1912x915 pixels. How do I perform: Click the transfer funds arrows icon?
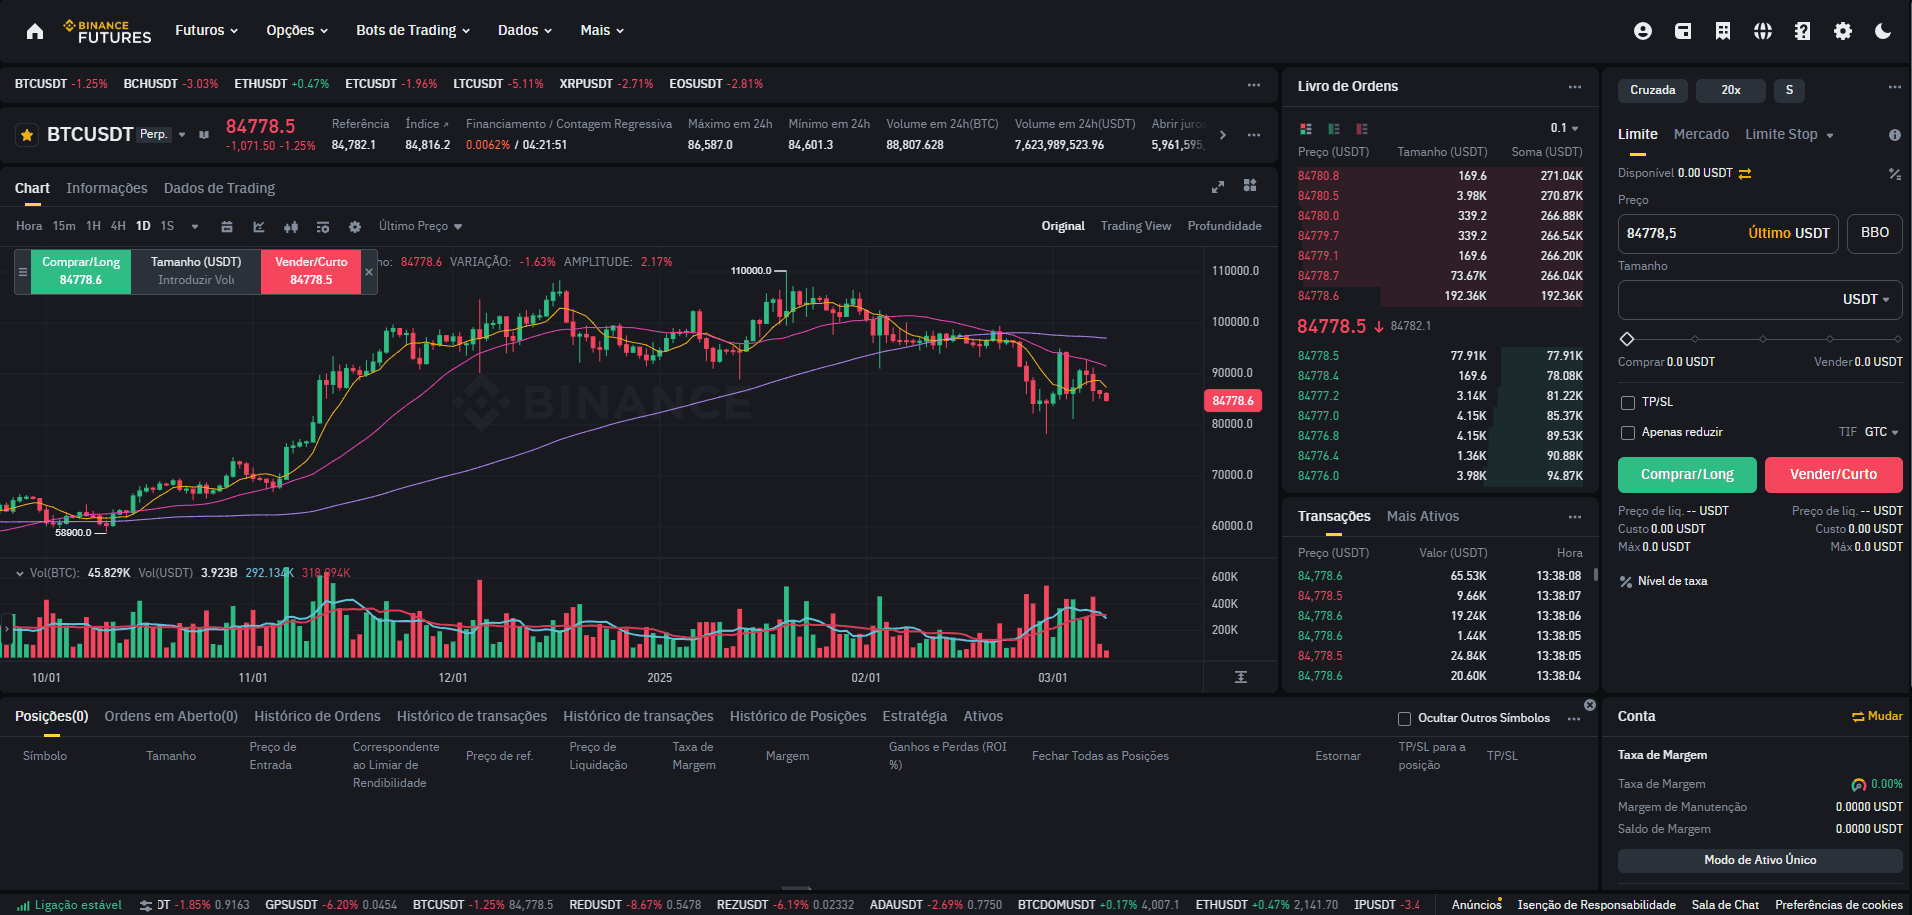pyautogui.click(x=1745, y=174)
